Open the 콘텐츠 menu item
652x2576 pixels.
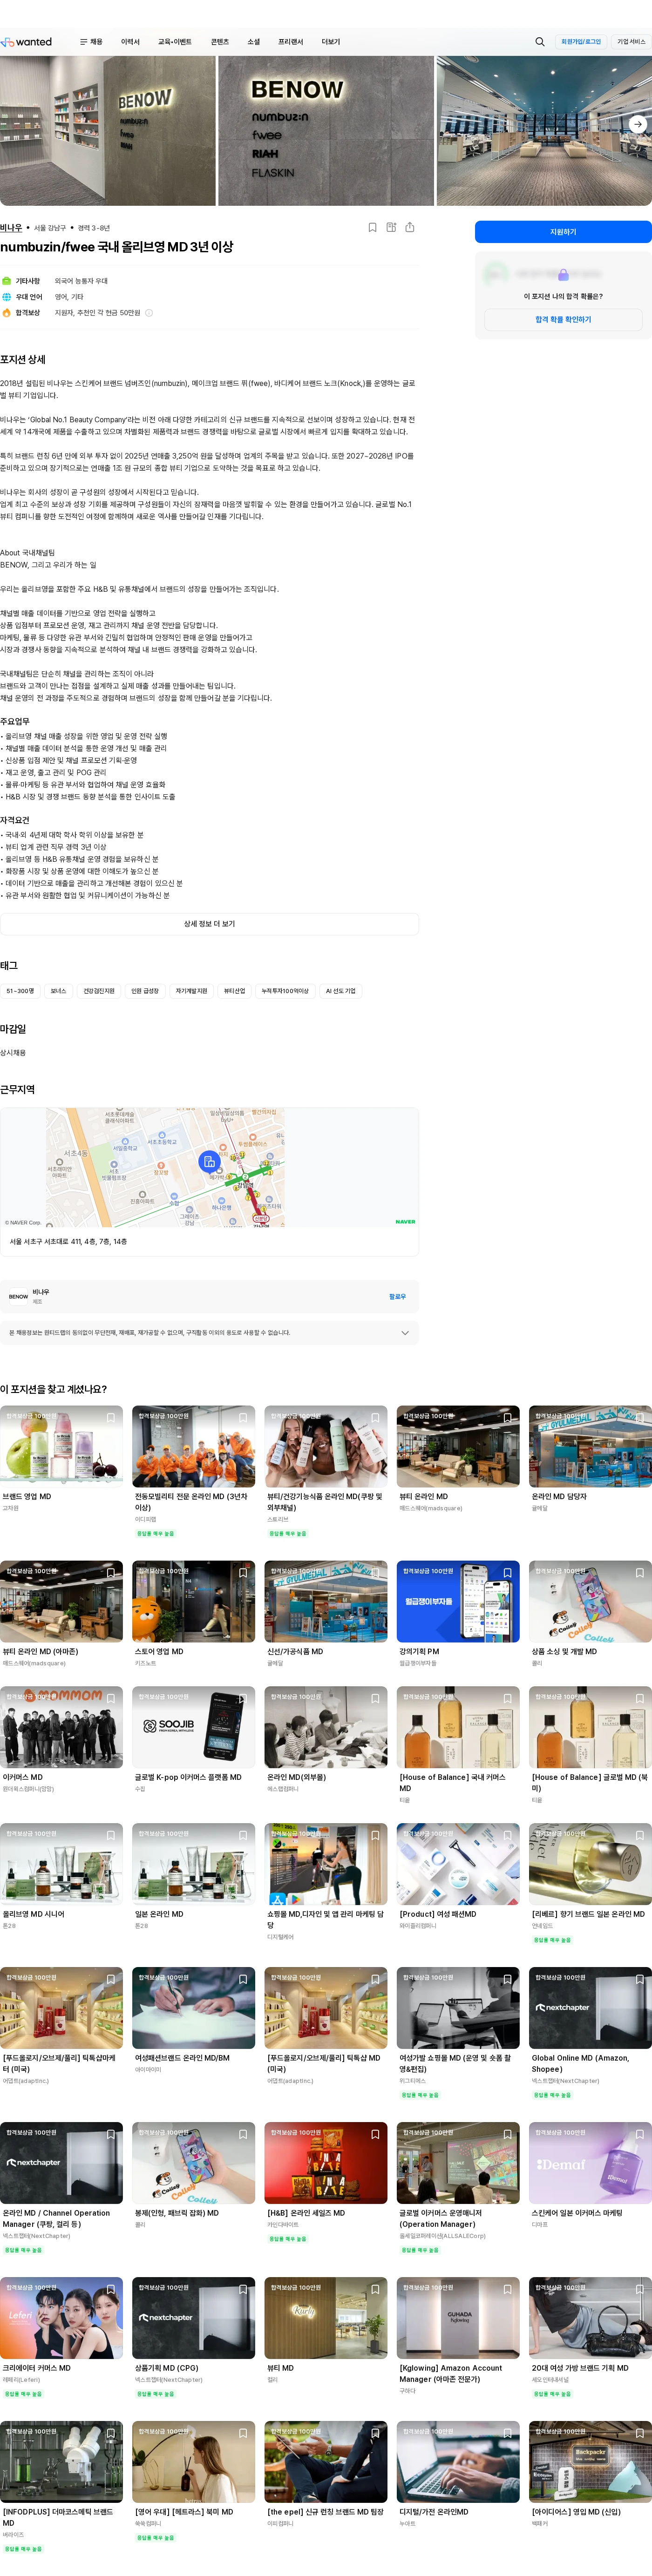click(220, 42)
